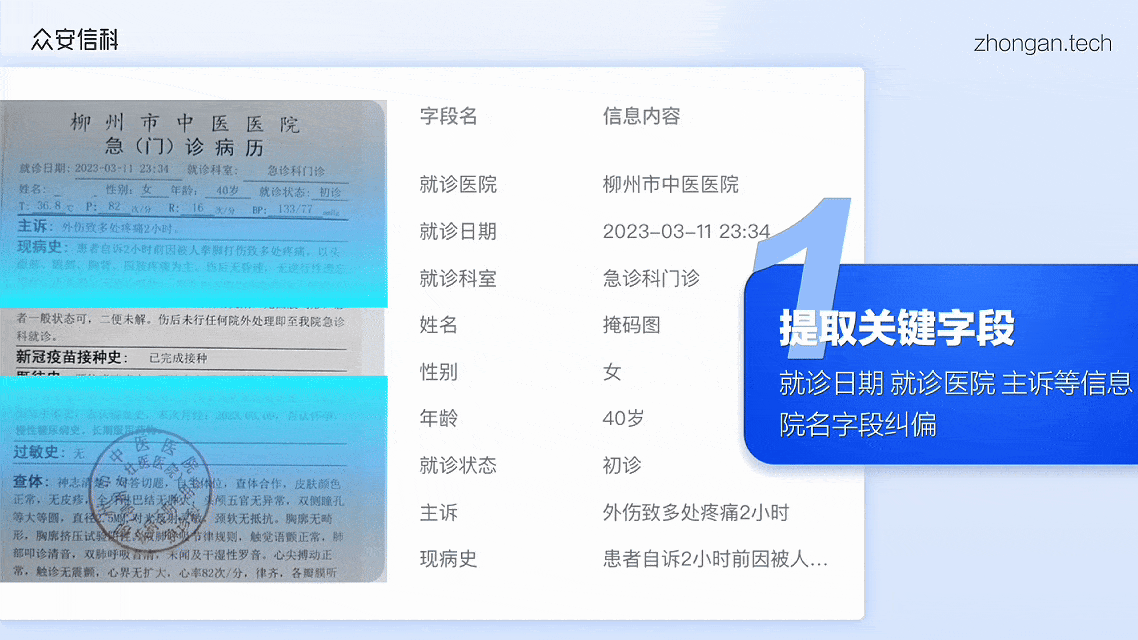Open the zhongan.tech website link
Viewport: 1138px width, 640px height.
(1042, 44)
